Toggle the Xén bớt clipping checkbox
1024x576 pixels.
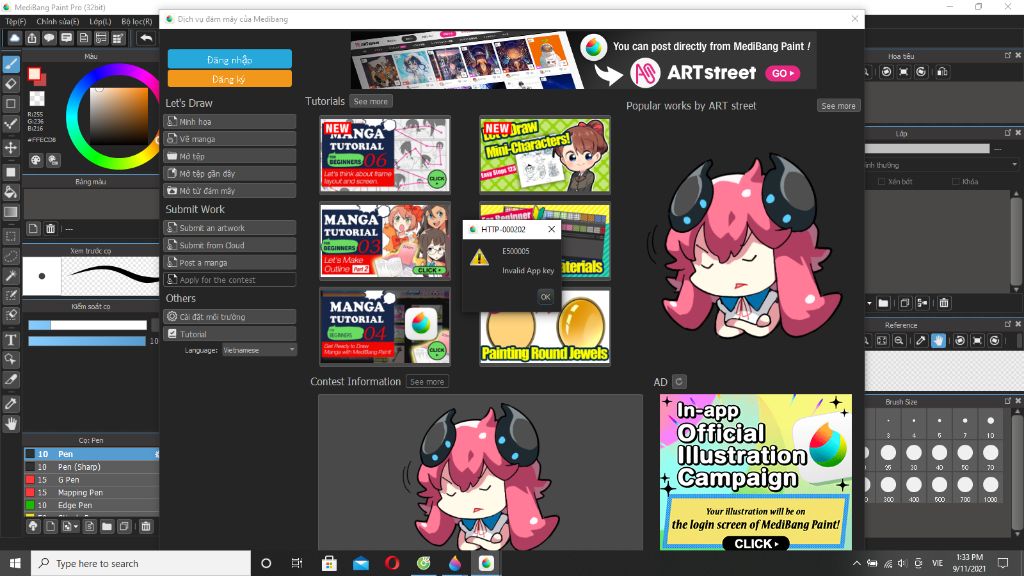[x=882, y=182]
